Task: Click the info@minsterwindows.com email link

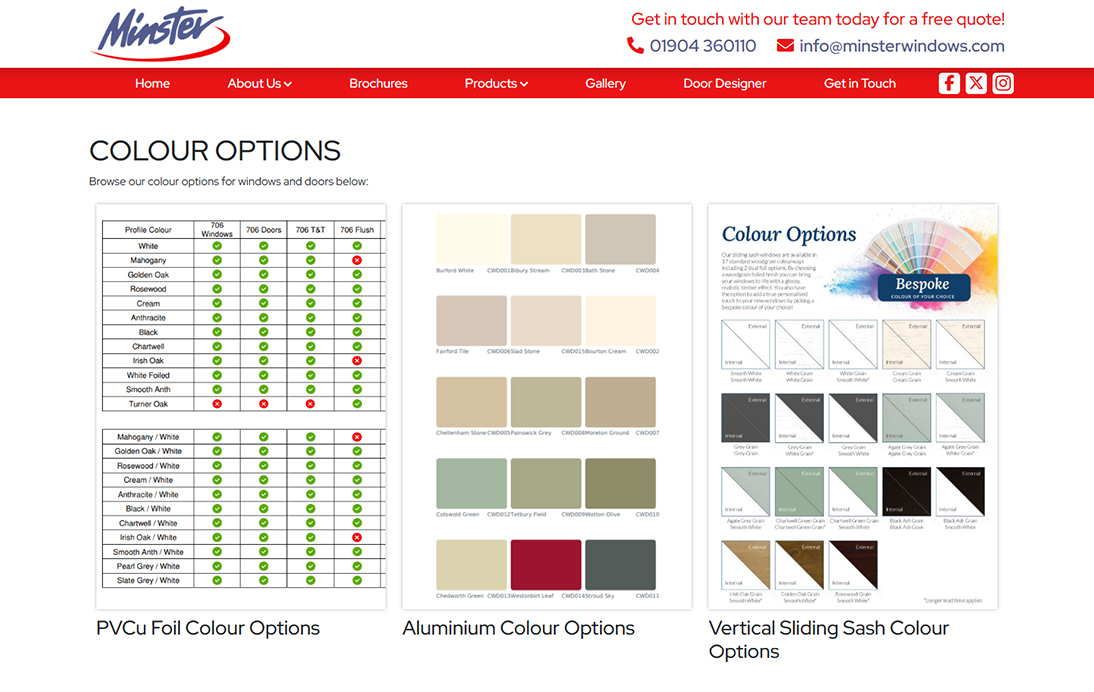Action: tap(901, 46)
